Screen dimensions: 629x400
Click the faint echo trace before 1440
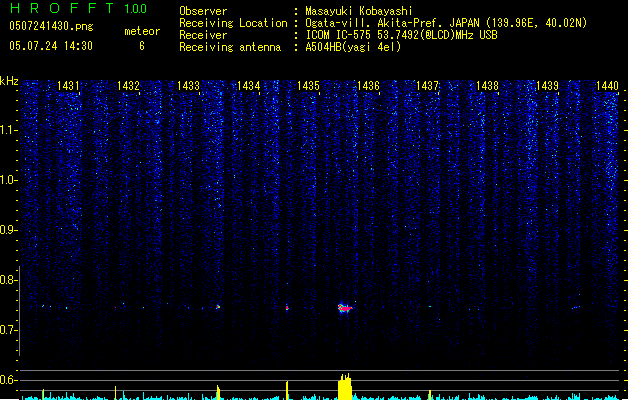tap(576, 308)
